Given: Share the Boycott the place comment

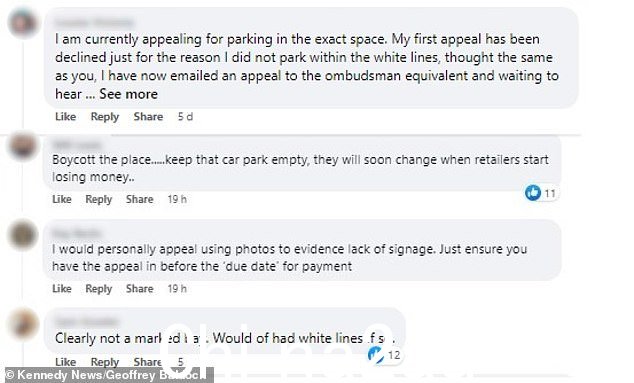Looking at the screenshot, I should click(x=139, y=199).
